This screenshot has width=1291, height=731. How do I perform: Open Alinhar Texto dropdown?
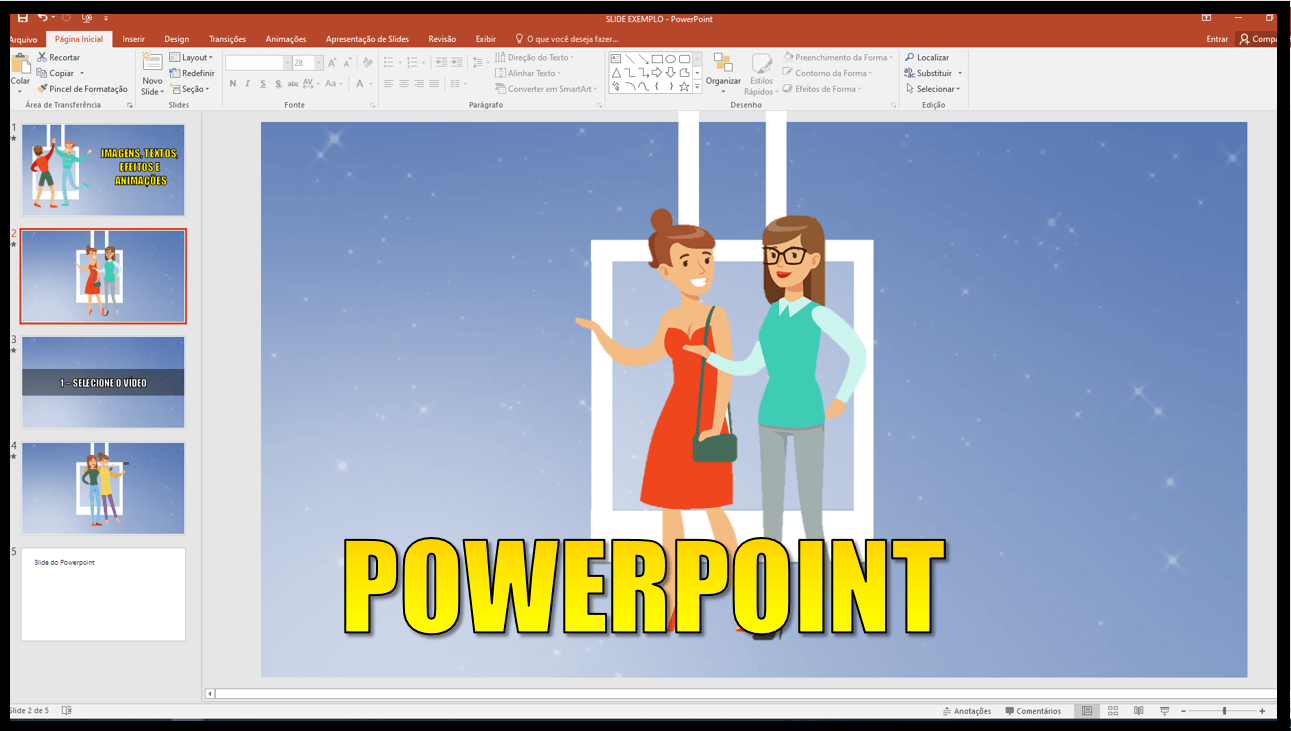[528, 73]
